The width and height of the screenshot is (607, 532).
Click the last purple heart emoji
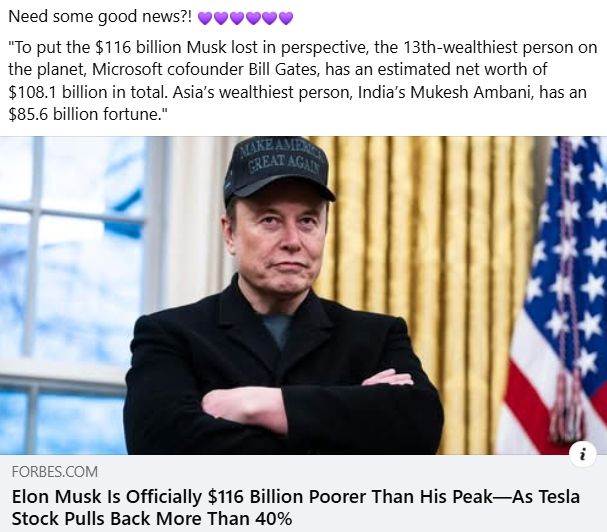tap(286, 18)
